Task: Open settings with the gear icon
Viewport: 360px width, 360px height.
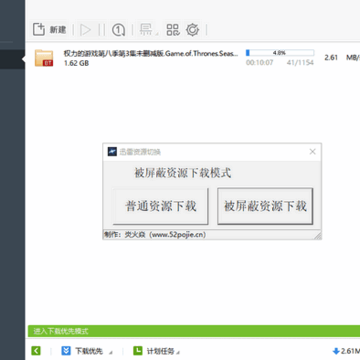Action: [192, 30]
